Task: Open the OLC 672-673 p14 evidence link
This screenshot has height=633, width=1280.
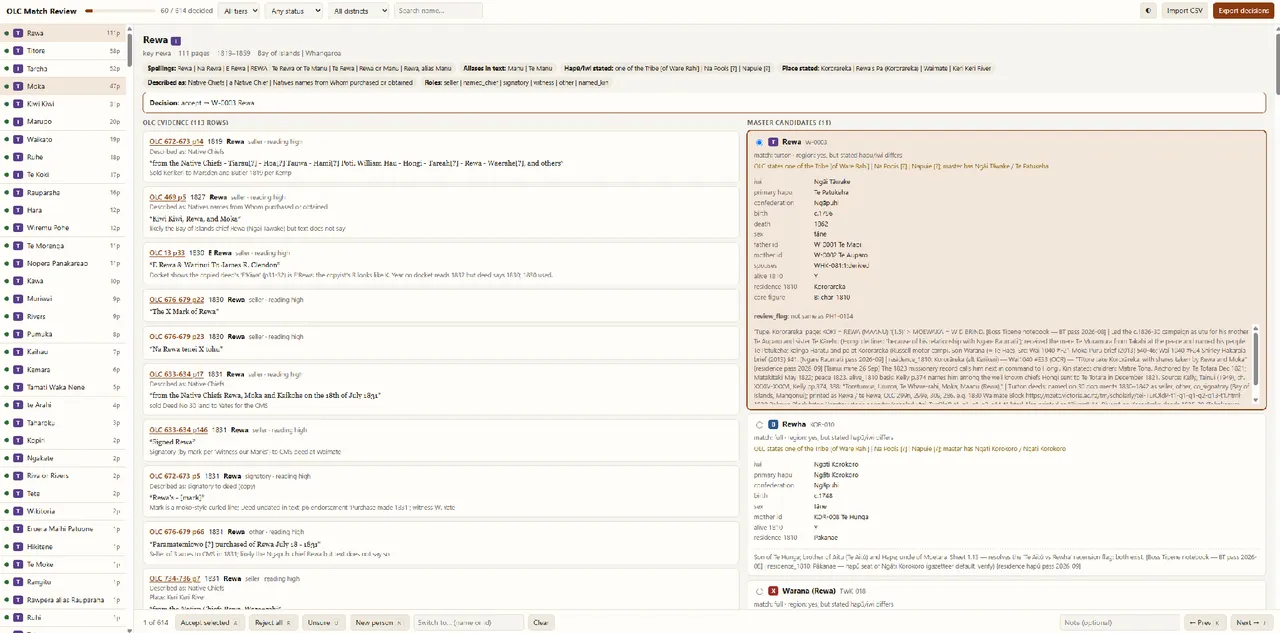Action: 176,141
